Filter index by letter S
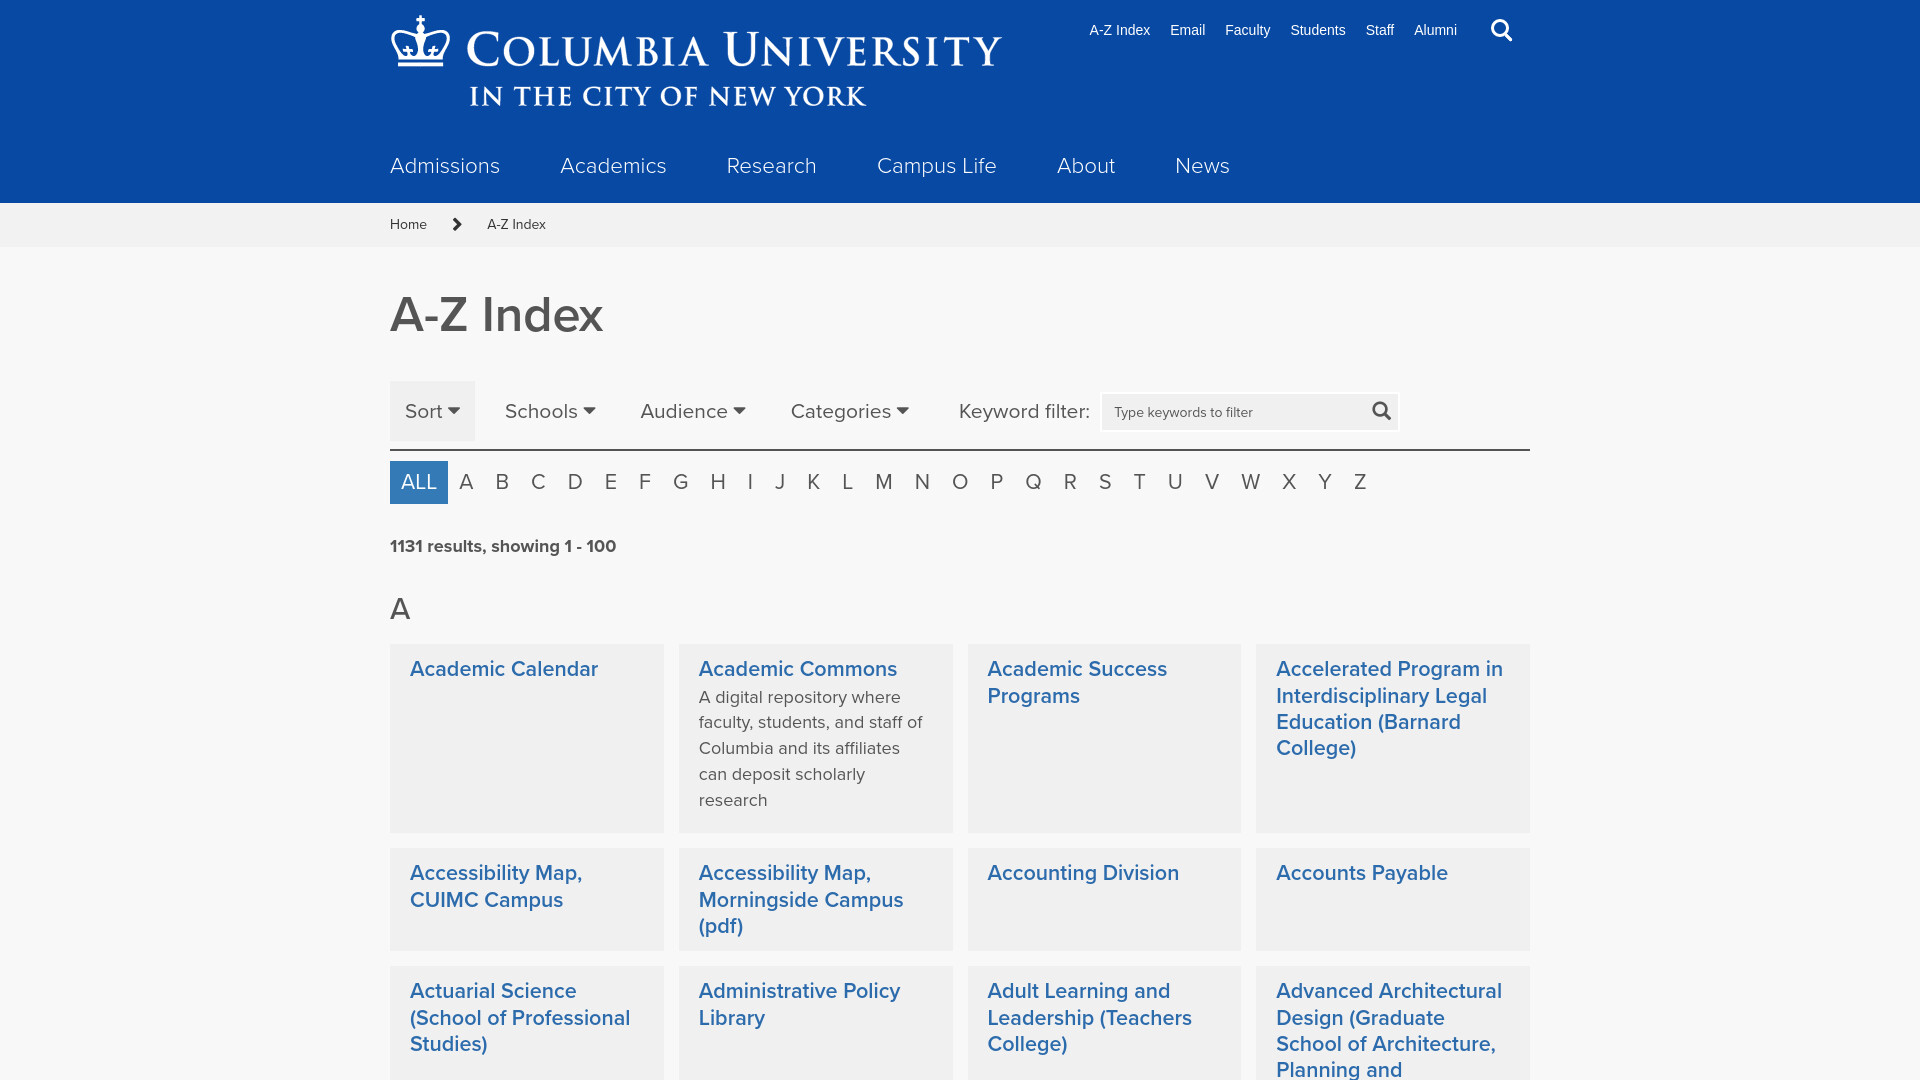 [x=1105, y=482]
